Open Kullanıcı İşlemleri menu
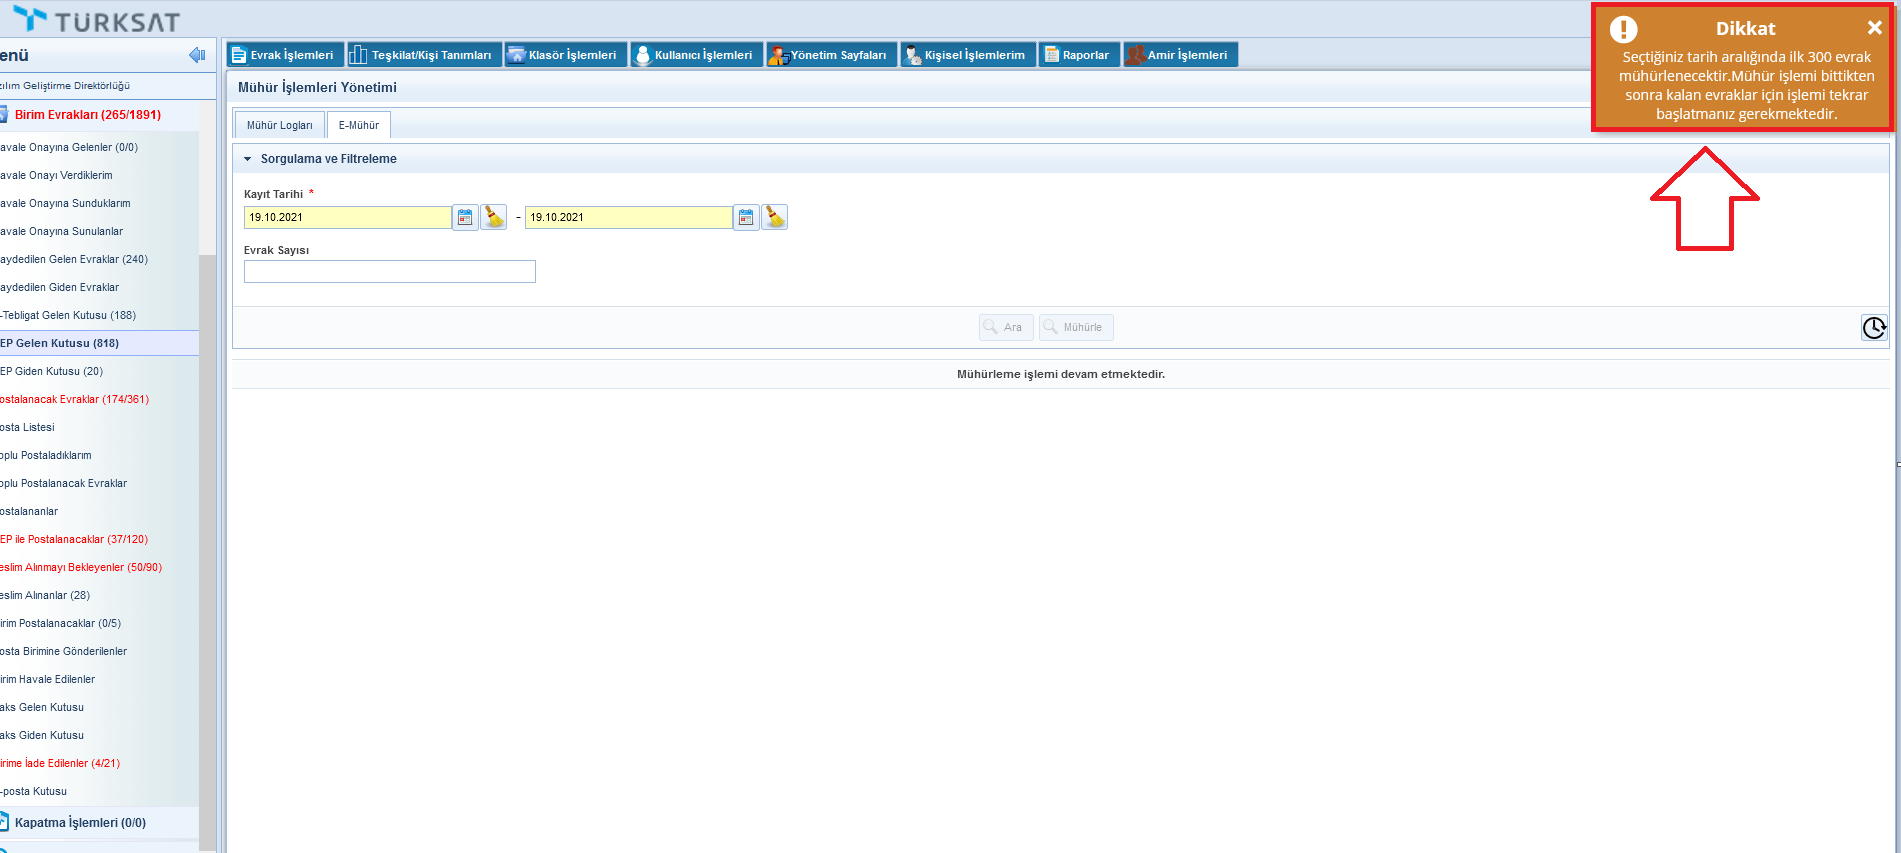Screen dimensions: 1901x853 (696, 55)
